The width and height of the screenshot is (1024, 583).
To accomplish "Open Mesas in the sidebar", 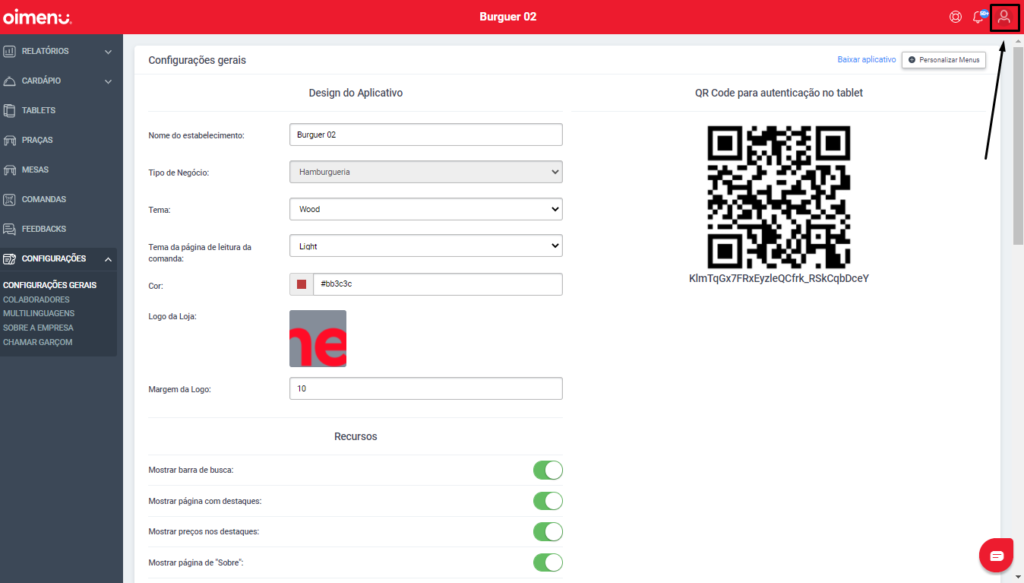I will pos(35,170).
